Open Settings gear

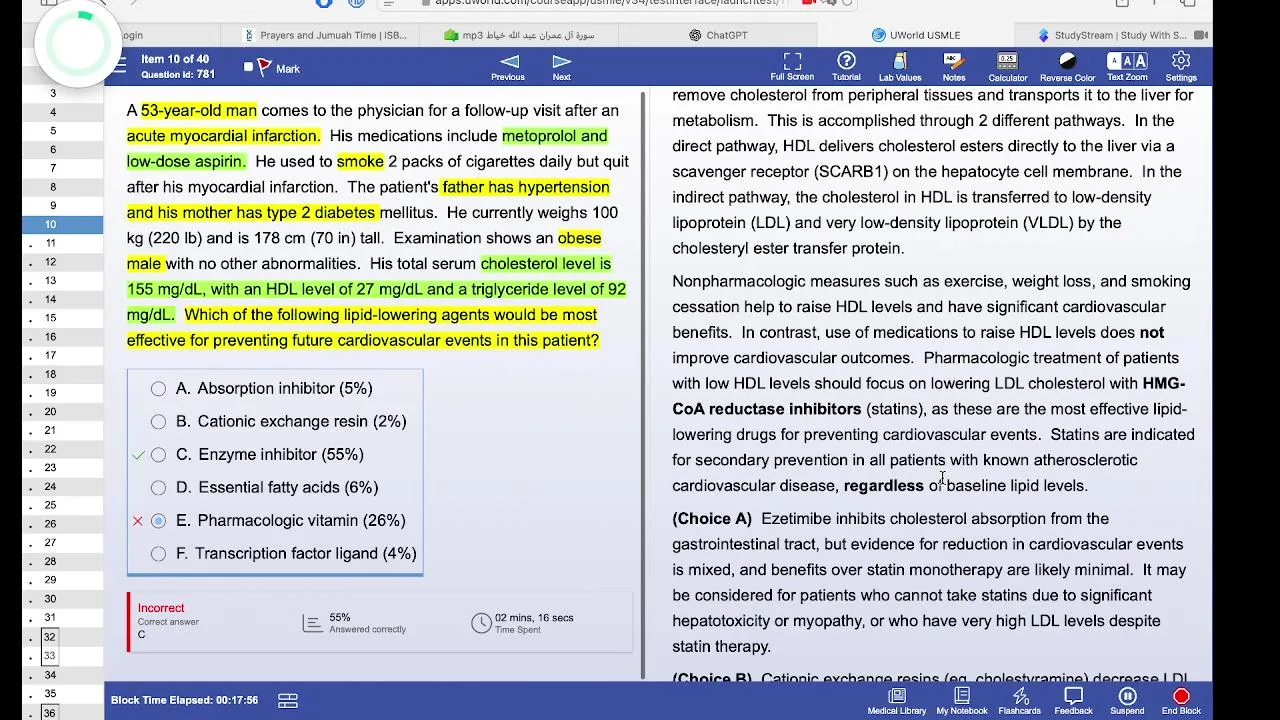coord(1181,67)
